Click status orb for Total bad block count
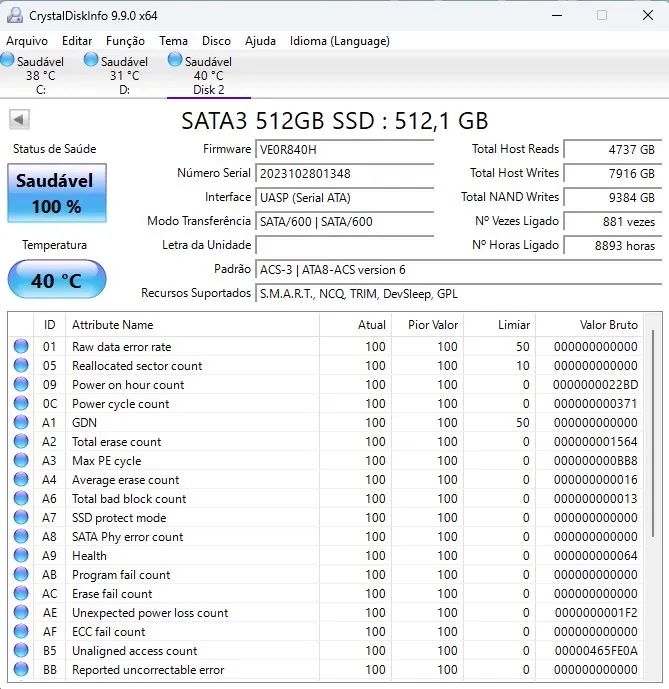669x689 pixels. 21,498
